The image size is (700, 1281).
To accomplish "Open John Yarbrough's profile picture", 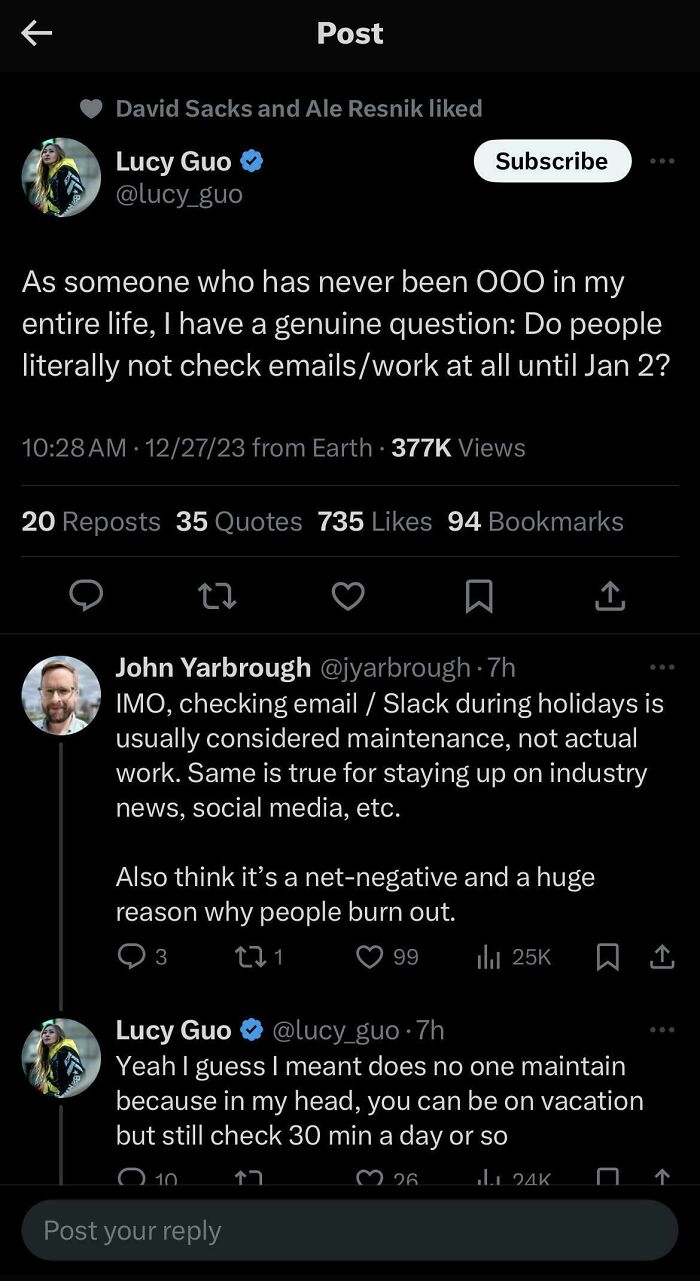I will (61, 696).
